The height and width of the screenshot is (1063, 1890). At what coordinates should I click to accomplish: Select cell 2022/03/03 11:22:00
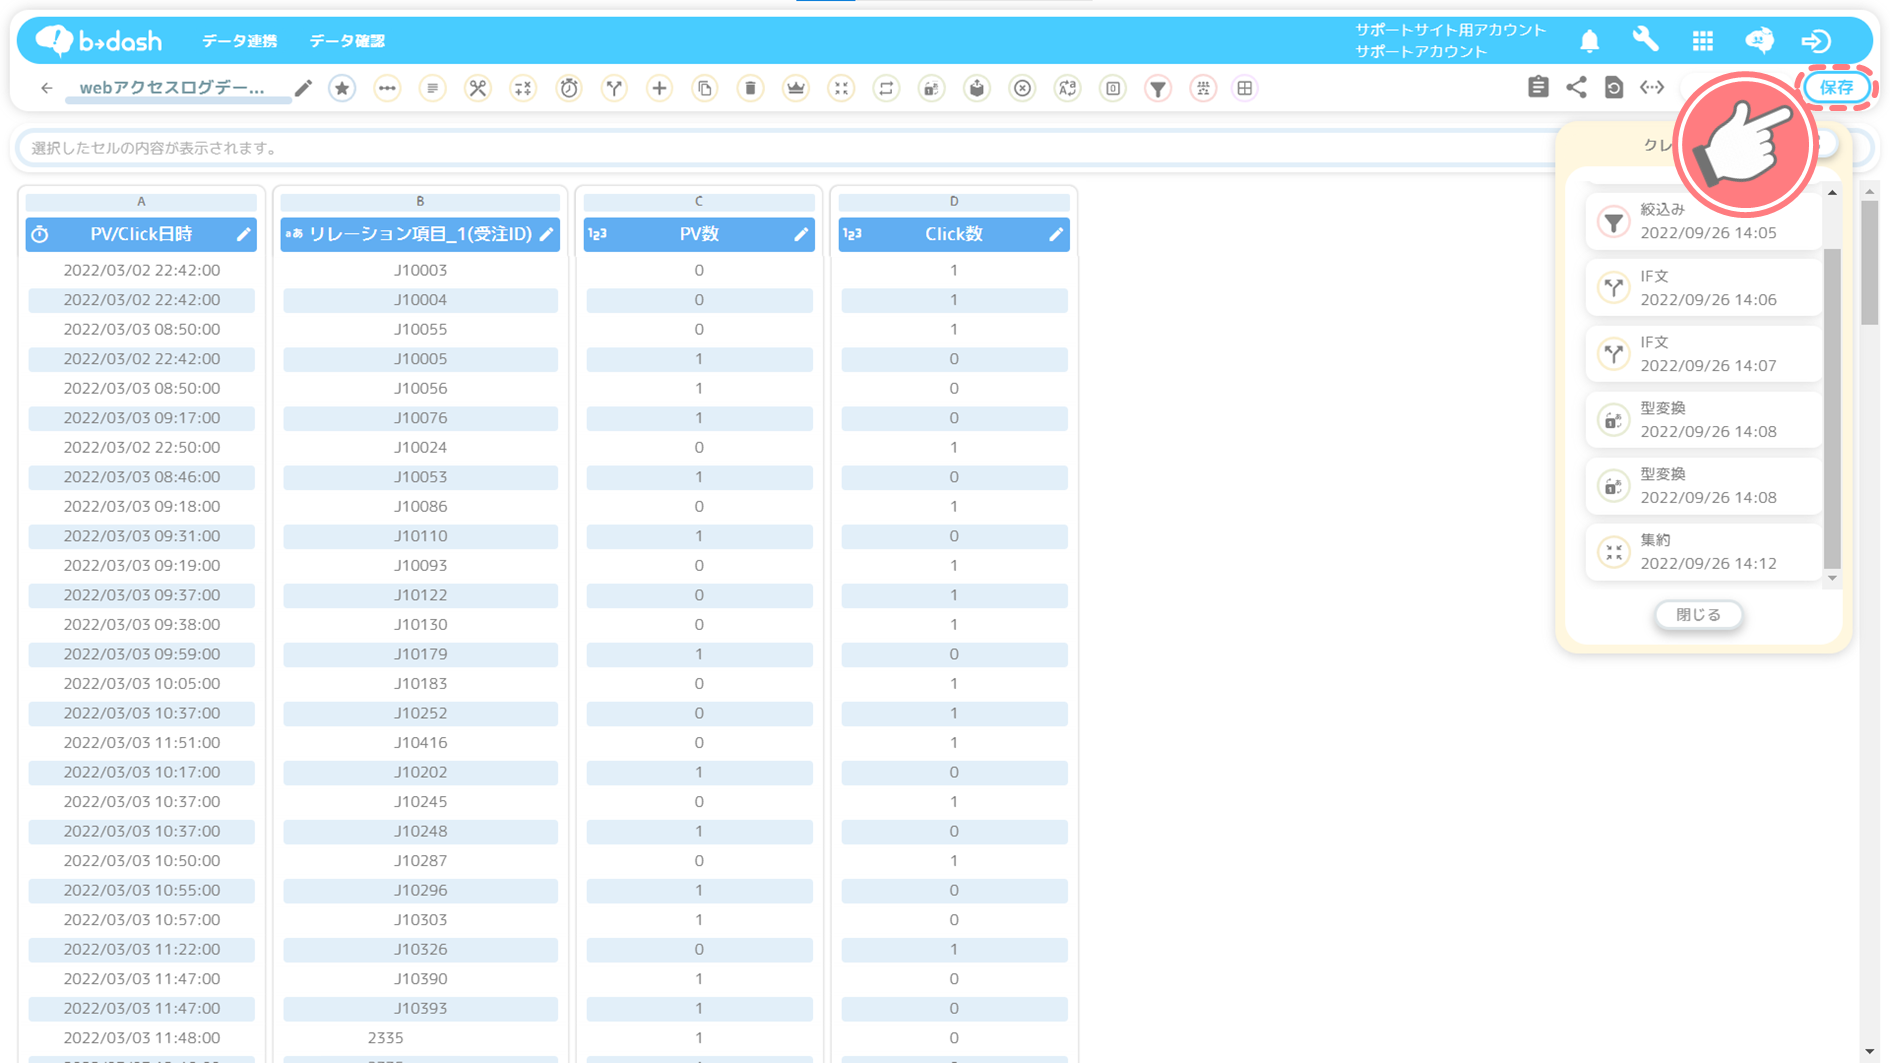coord(141,949)
